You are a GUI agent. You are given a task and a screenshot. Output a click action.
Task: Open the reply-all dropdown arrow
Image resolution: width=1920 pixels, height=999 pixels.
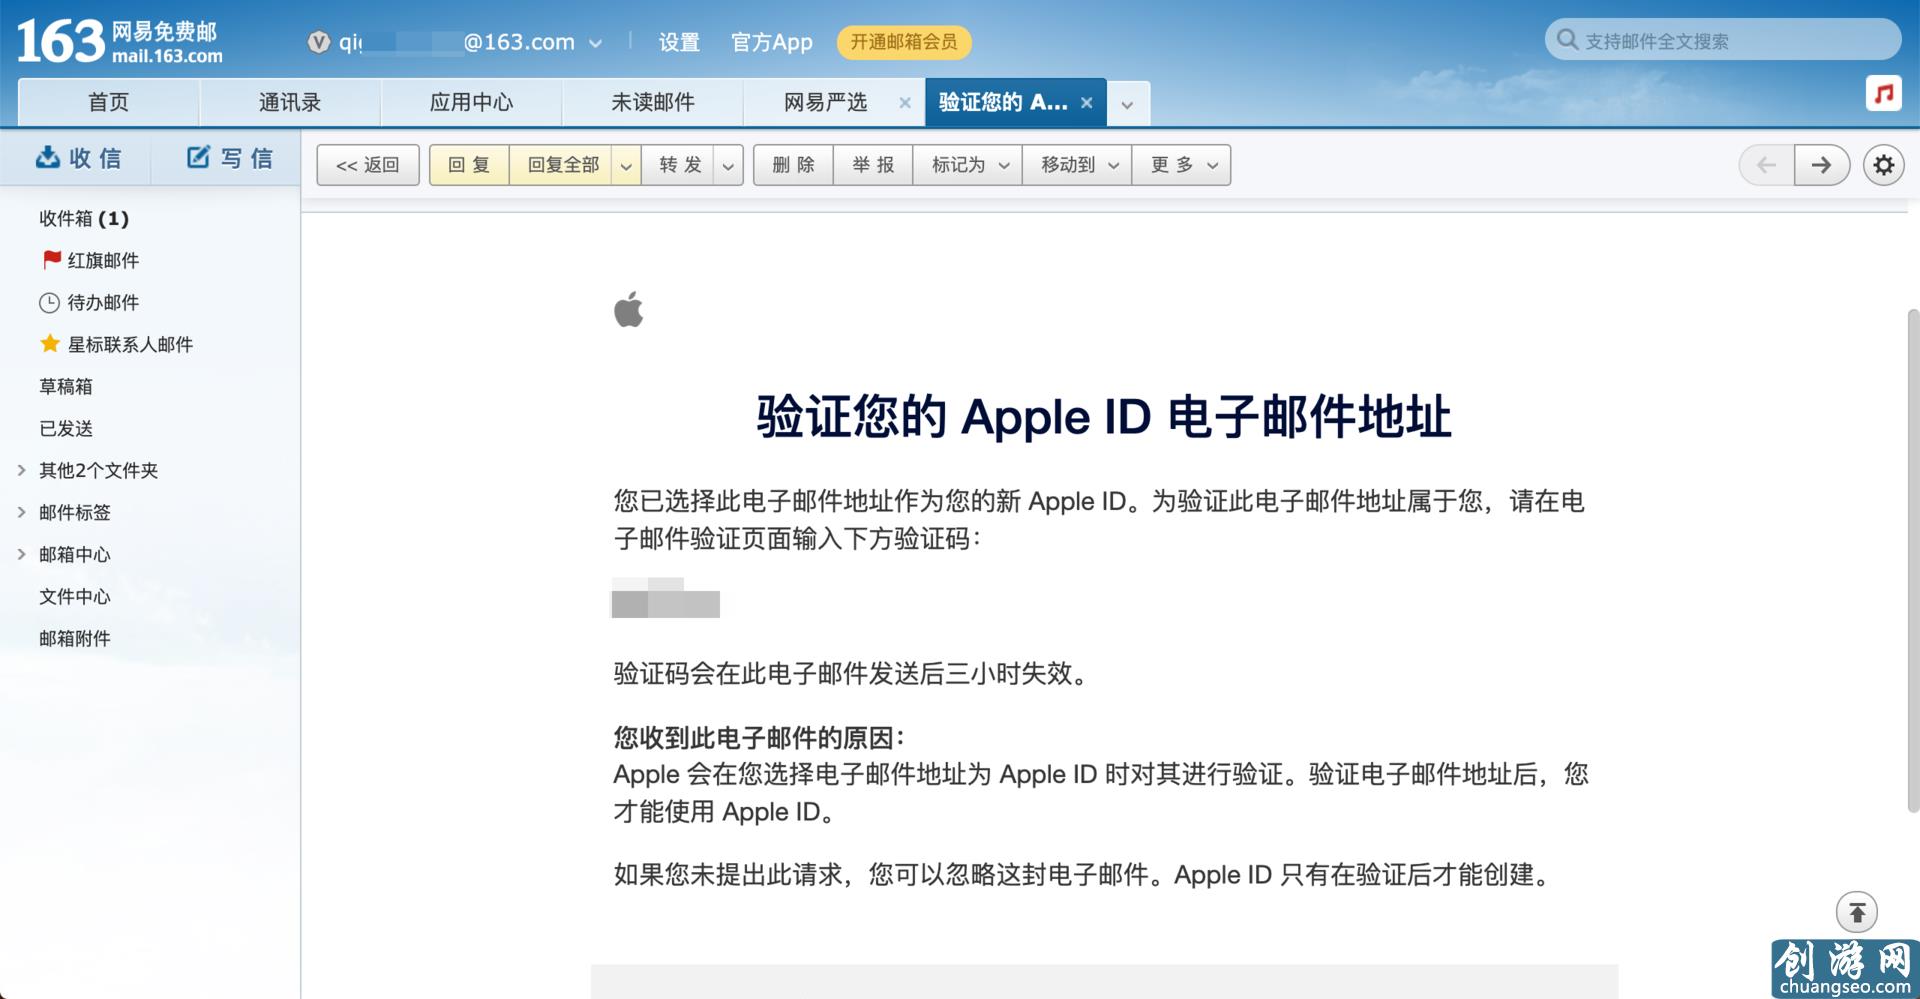coord(626,166)
